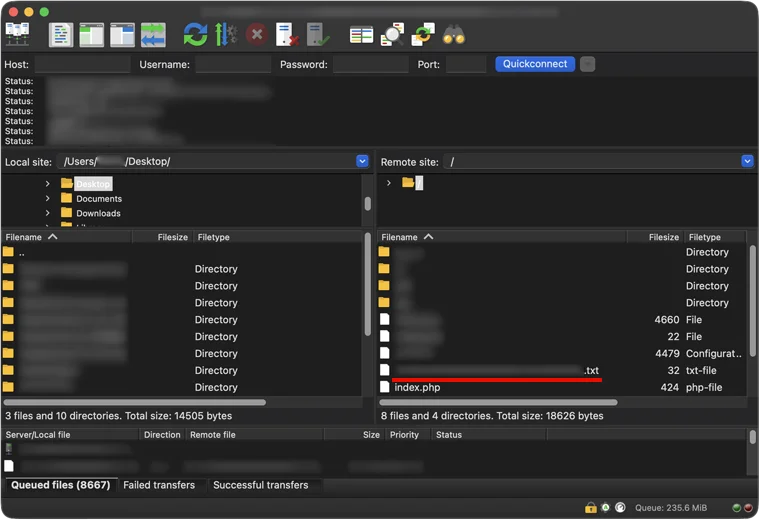
Task: Click the Port input field
Action: pyautogui.click(x=466, y=64)
